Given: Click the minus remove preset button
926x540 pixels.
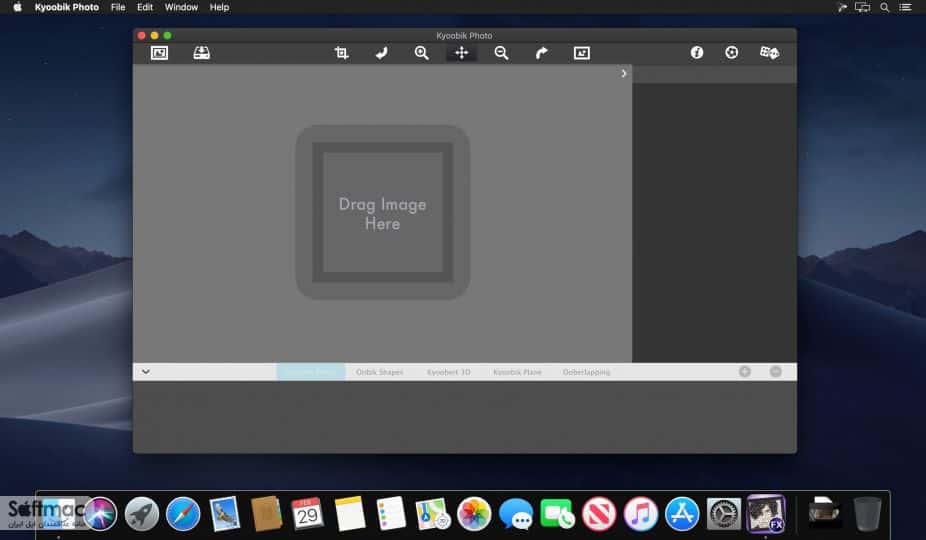Looking at the screenshot, I should 776,372.
